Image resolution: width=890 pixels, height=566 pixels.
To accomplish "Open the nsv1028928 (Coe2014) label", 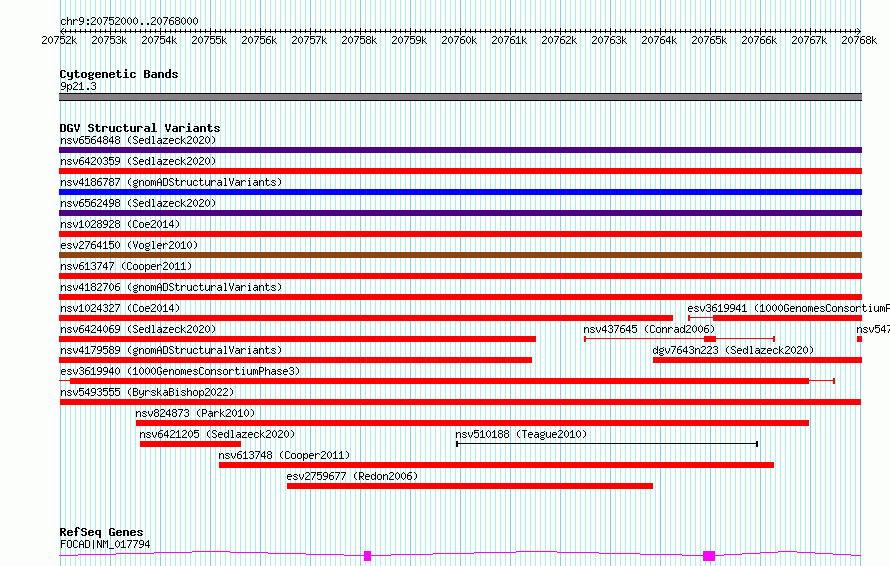I will pyautogui.click(x=120, y=224).
